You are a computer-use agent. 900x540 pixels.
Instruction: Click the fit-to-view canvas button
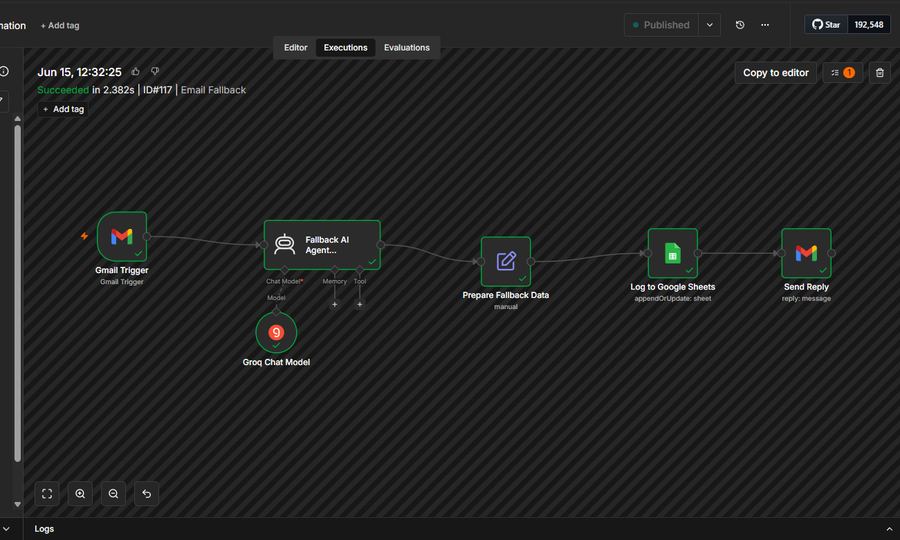pos(47,494)
